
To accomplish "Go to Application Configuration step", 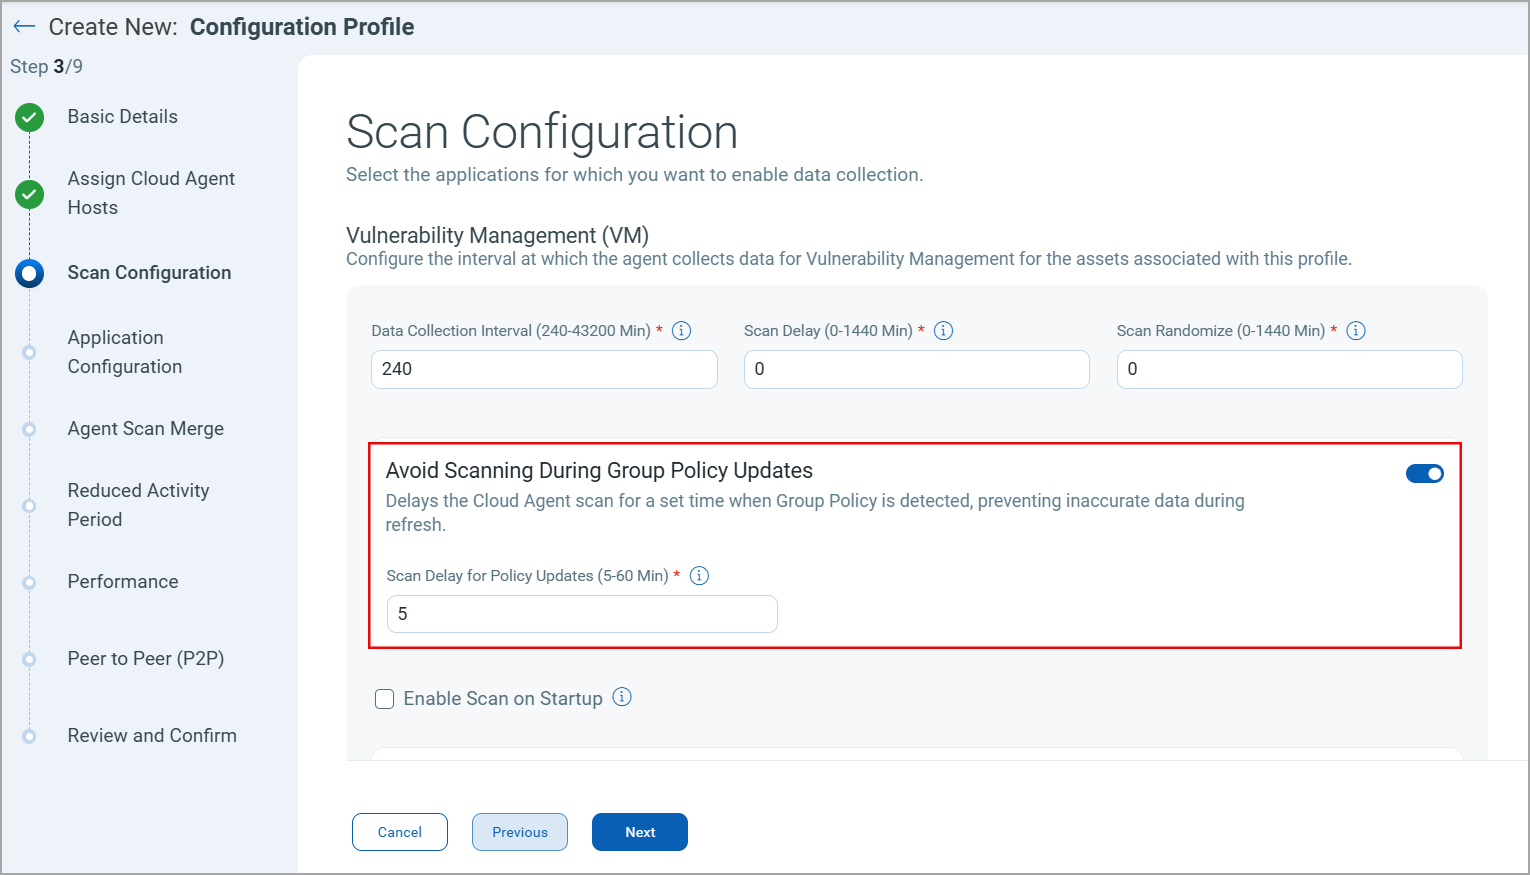I will pos(125,352).
